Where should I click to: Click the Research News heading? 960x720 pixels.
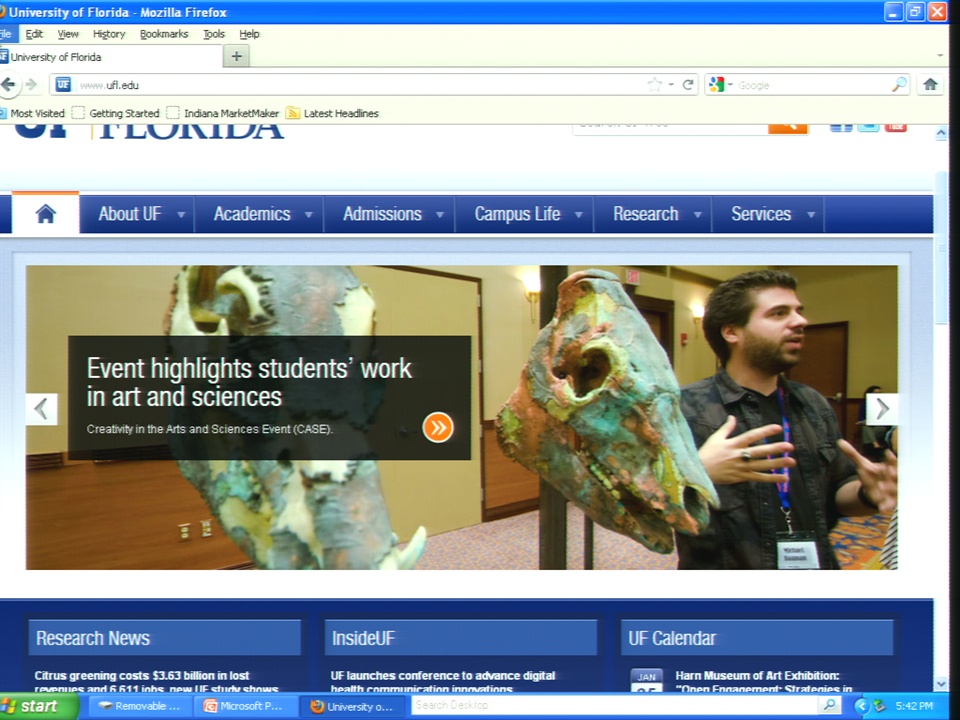[93, 639]
